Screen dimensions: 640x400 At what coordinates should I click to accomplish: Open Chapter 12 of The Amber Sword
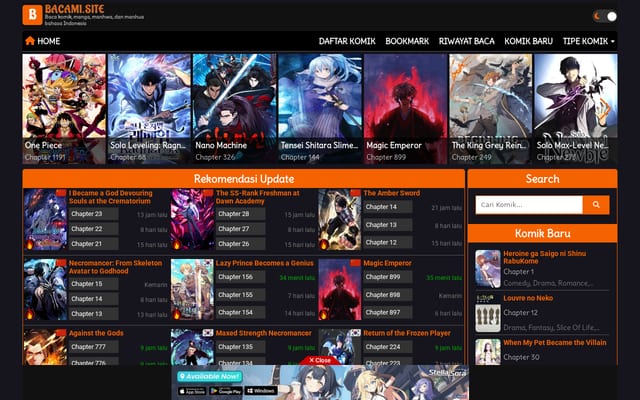coord(388,242)
